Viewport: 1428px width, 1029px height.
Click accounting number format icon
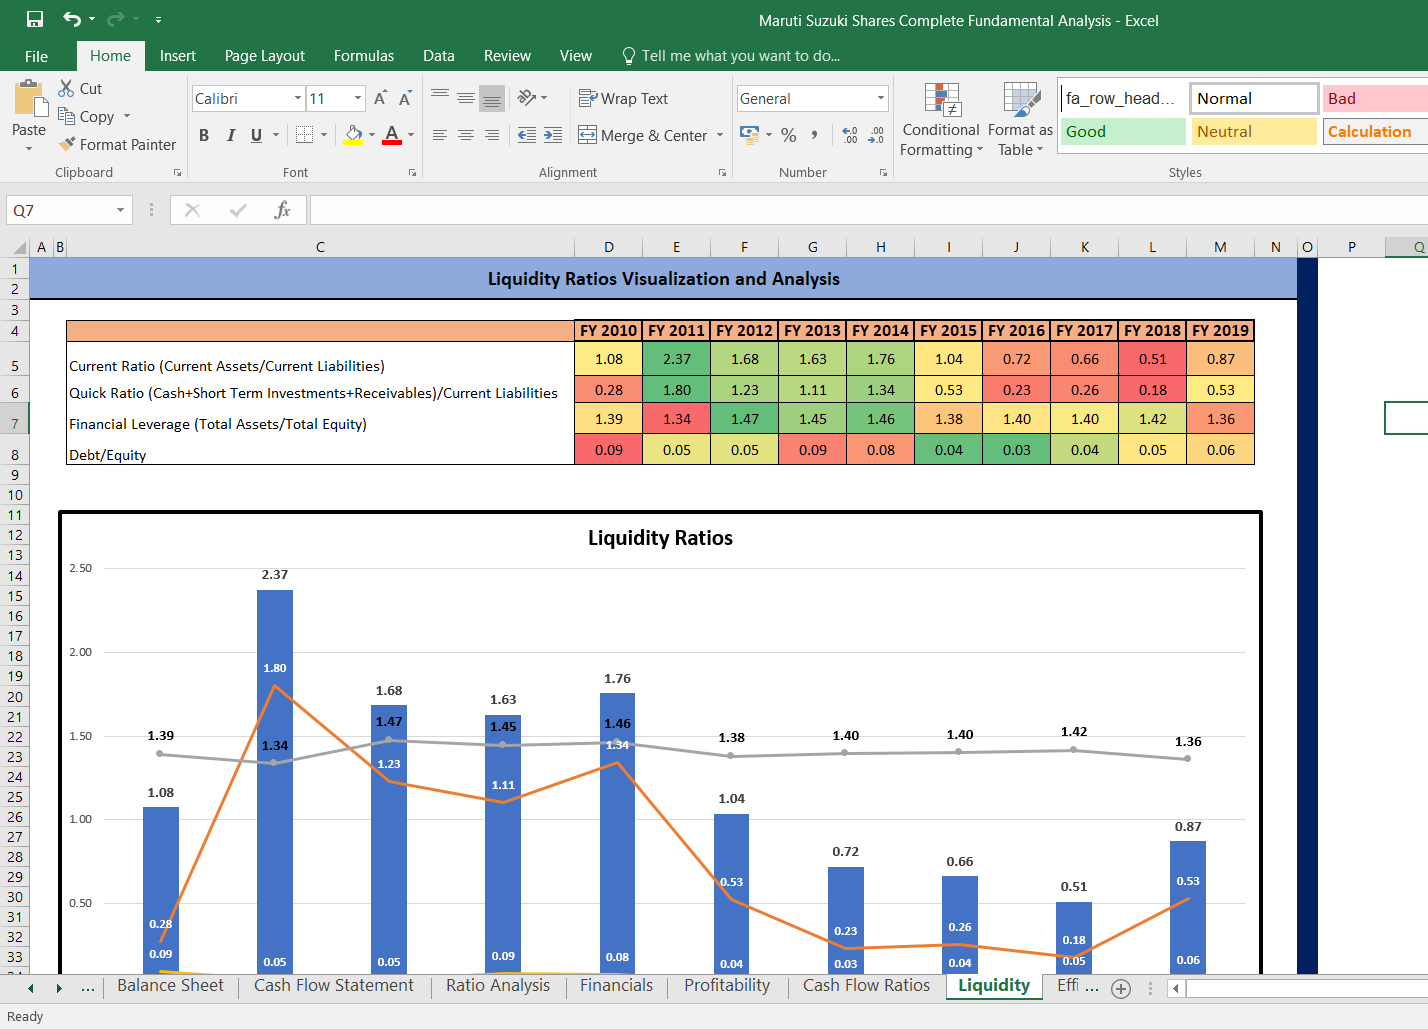(750, 134)
